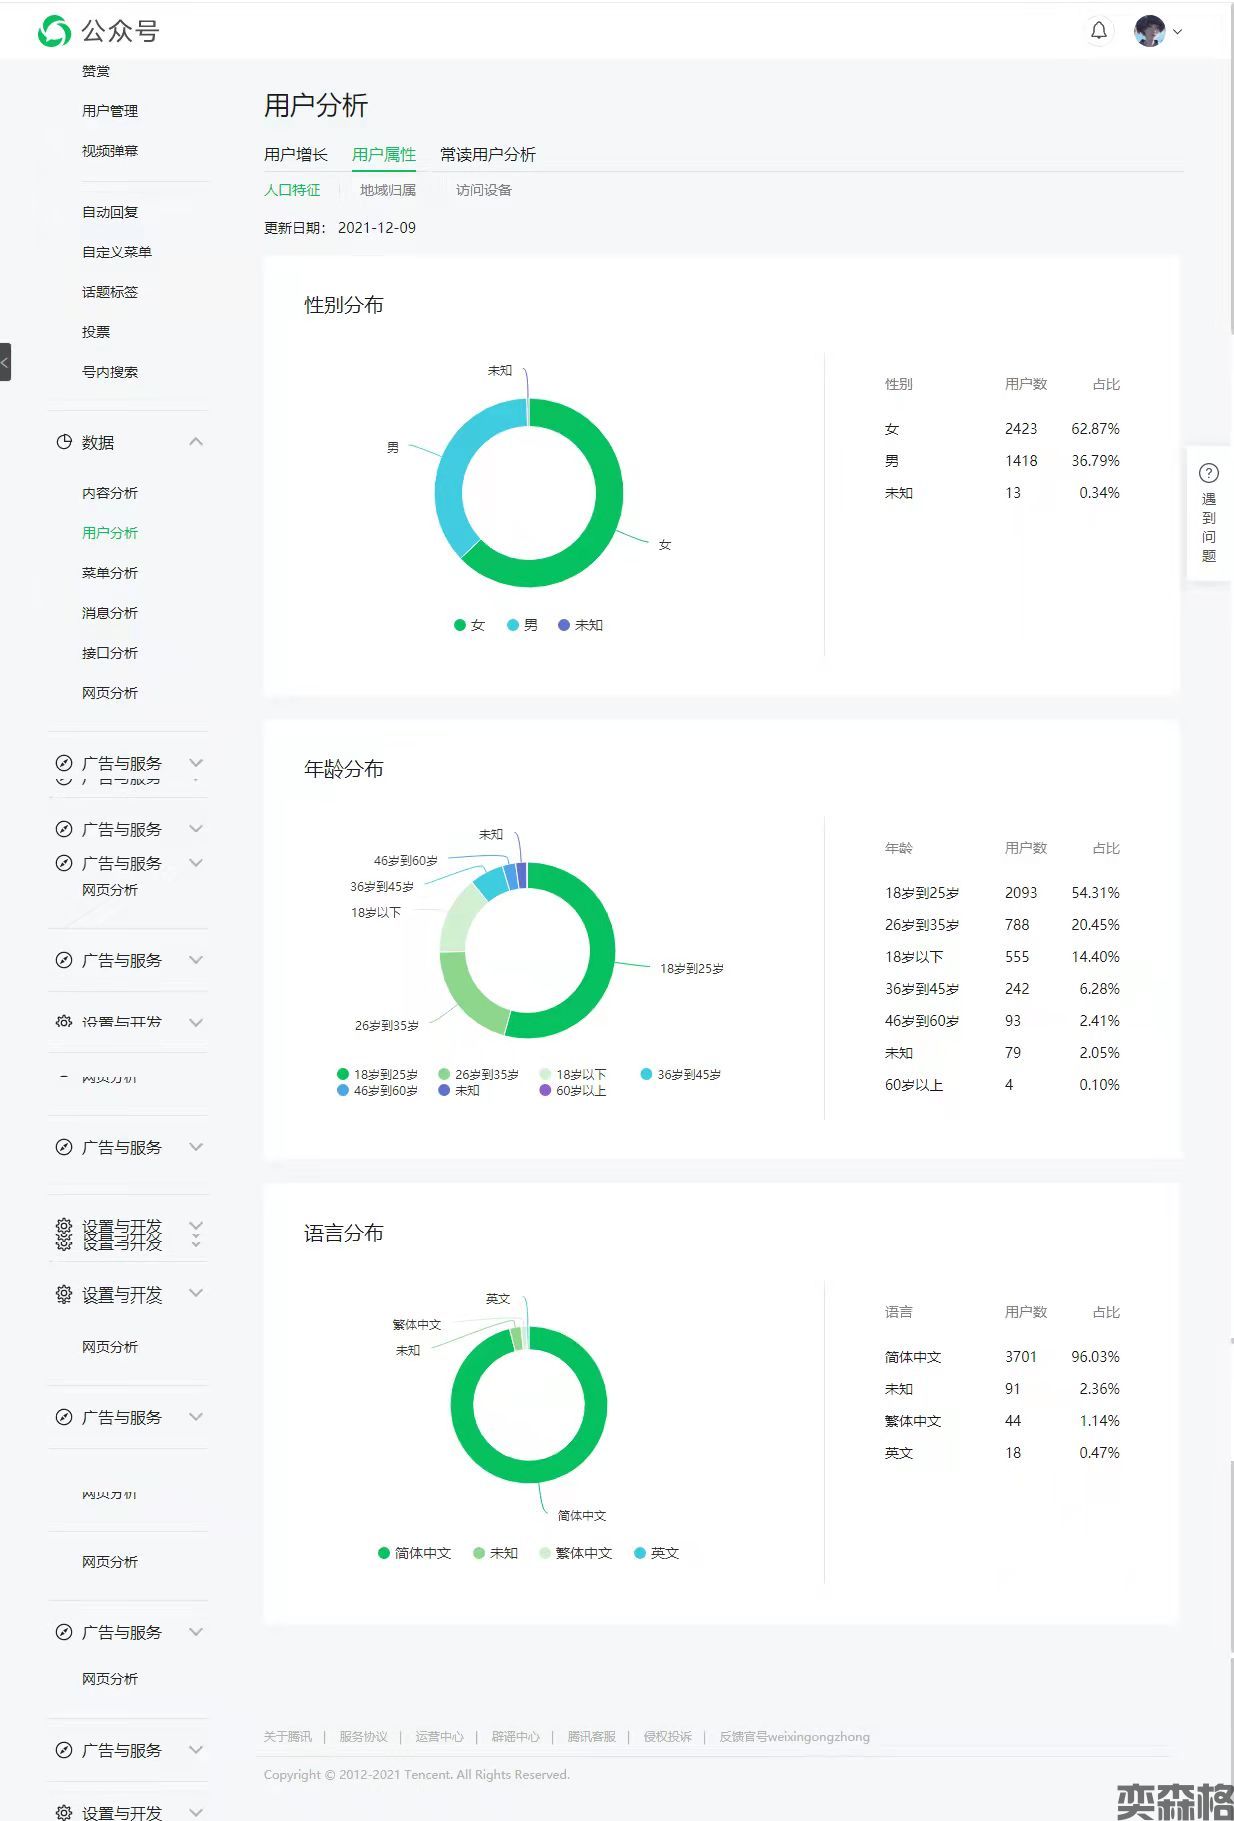Collapse the 数据 section chevron
This screenshot has width=1234, height=1821.
point(196,442)
